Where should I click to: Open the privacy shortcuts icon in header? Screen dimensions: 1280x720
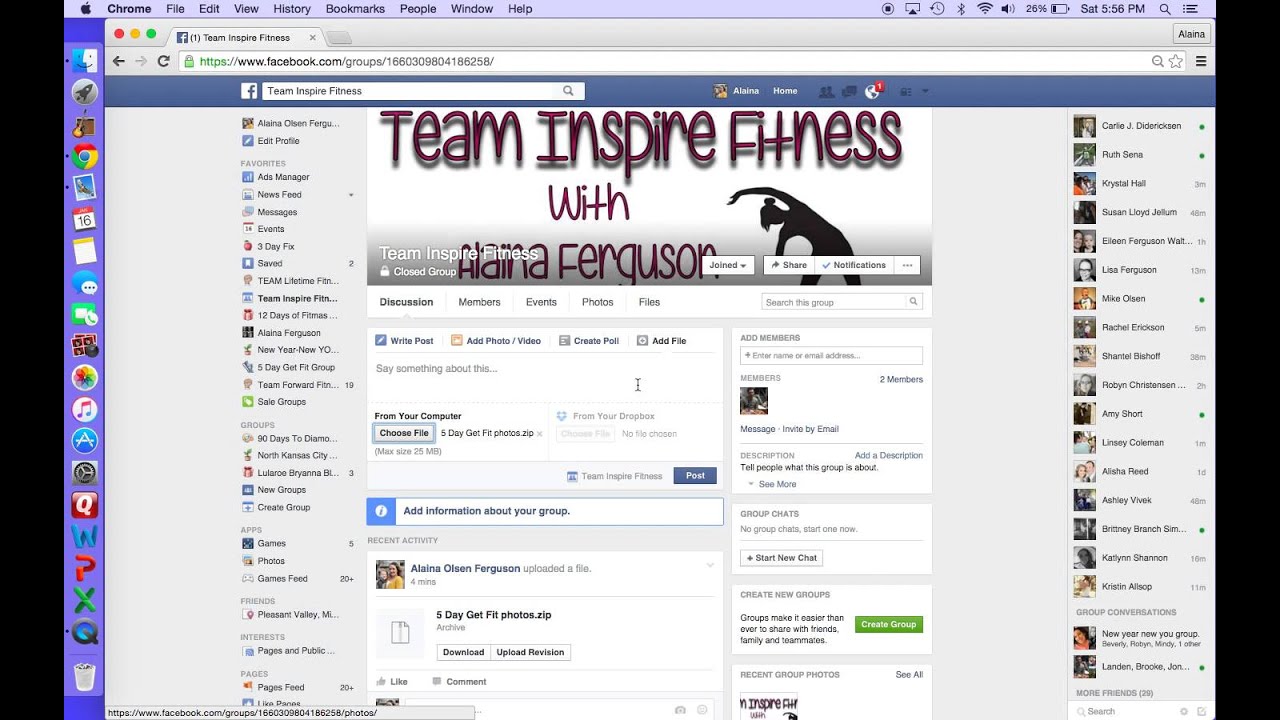point(906,91)
